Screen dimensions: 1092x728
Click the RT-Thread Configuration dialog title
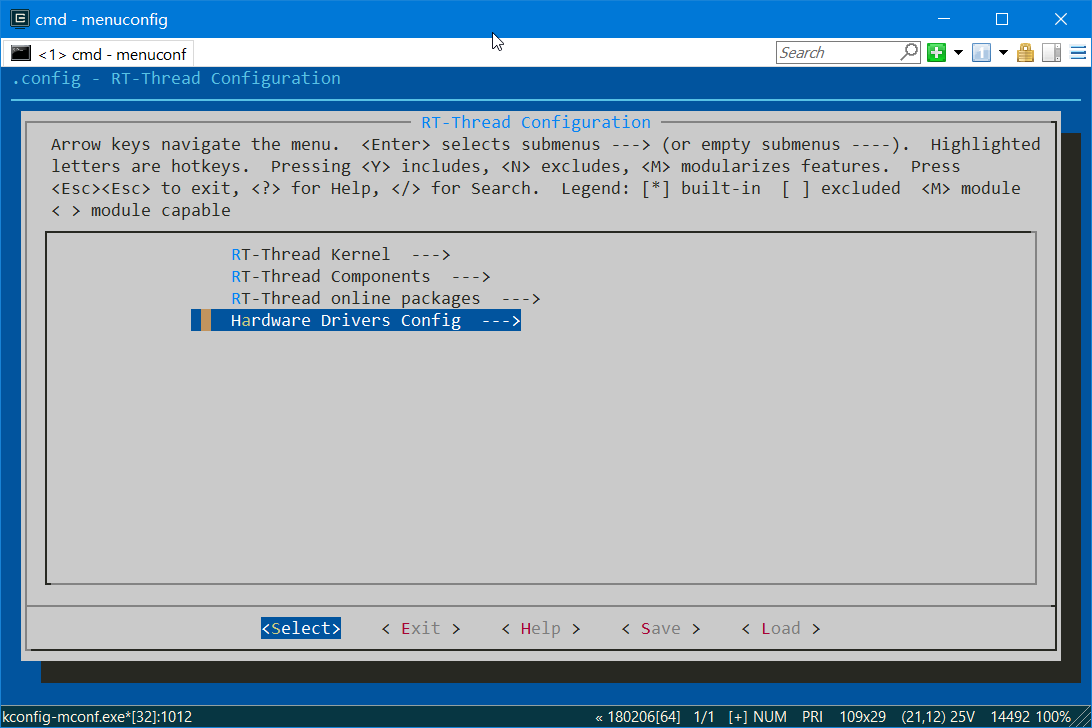coord(536,122)
